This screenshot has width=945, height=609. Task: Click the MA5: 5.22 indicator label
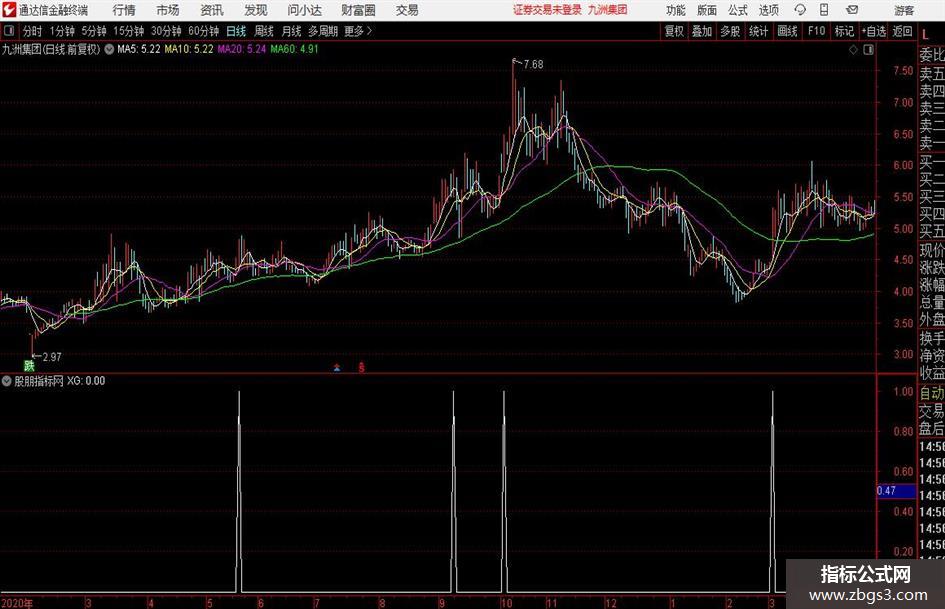click(x=139, y=49)
